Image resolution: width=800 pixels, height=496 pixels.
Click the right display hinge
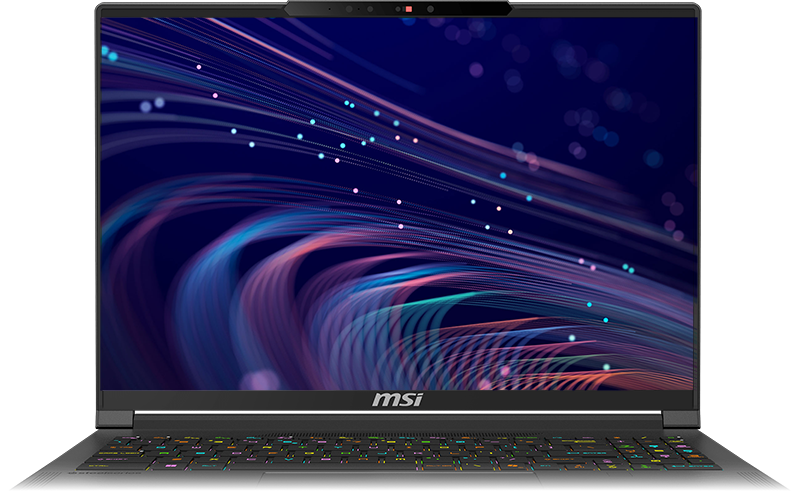tap(680, 419)
